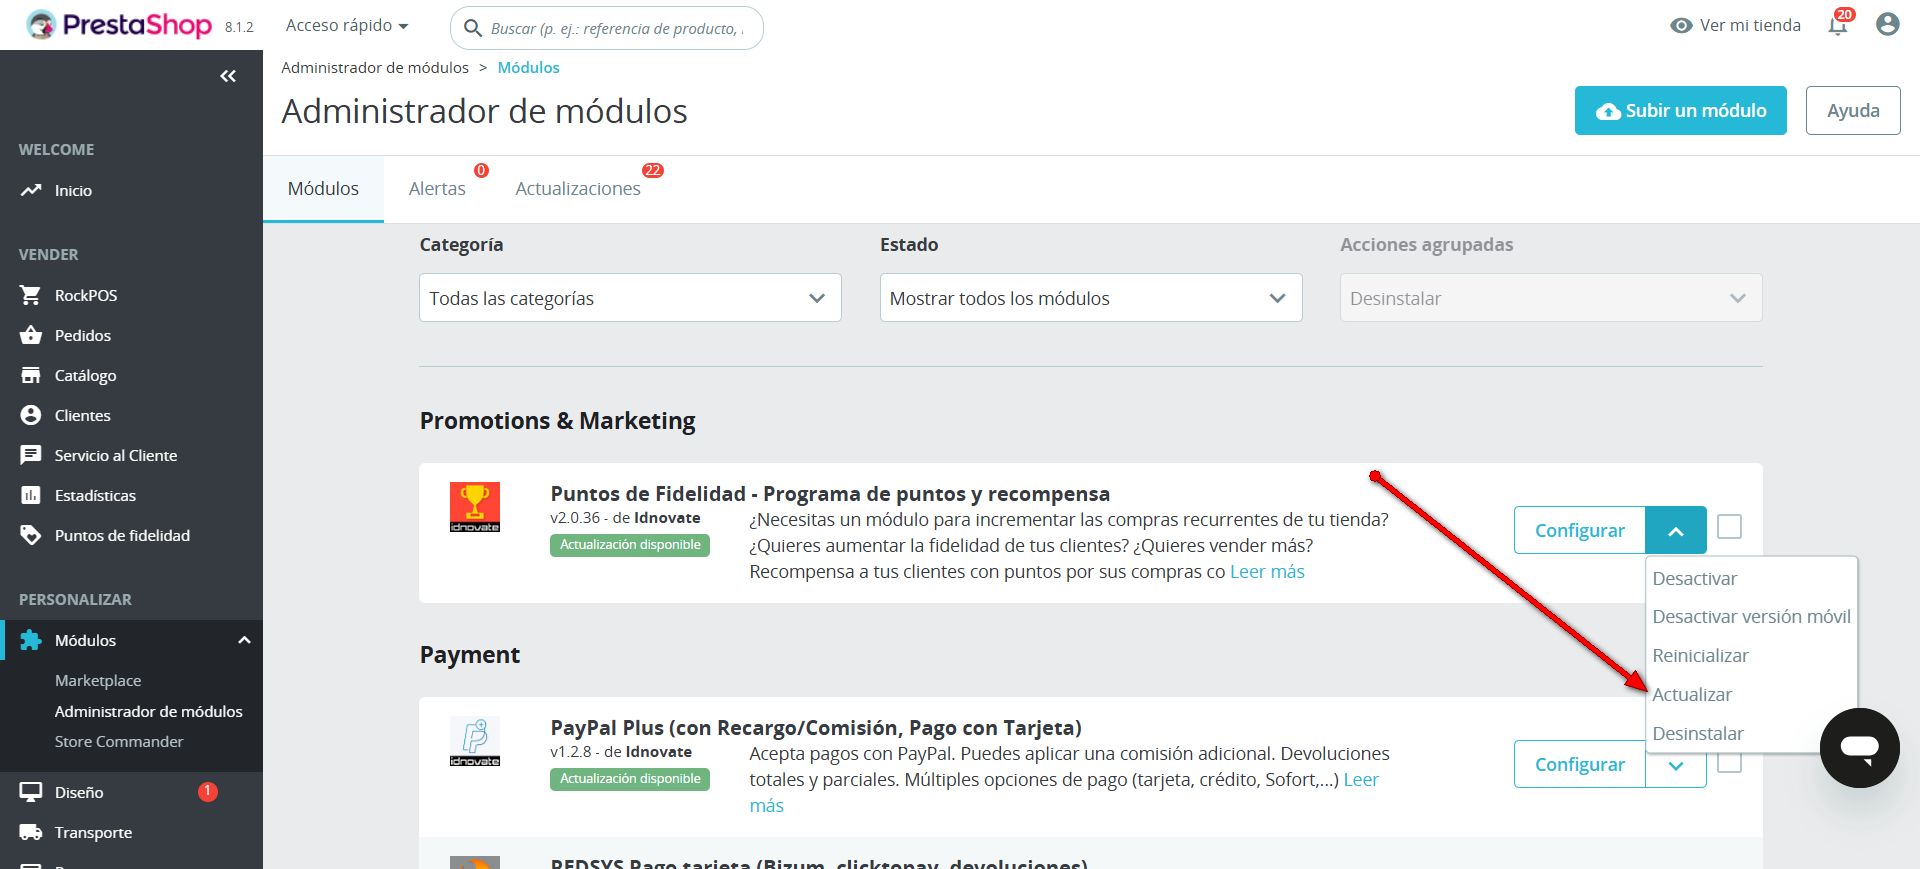The height and width of the screenshot is (869, 1920).
Task: Open the chat support bubble
Action: pos(1859,748)
